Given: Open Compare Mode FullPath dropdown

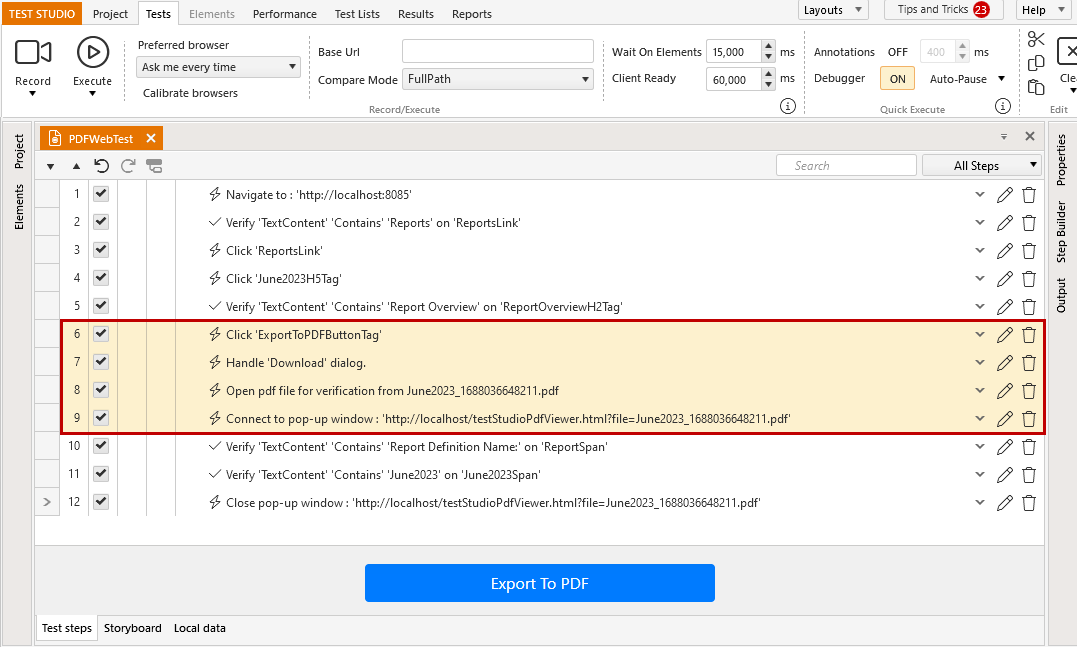Looking at the screenshot, I should click(x=498, y=79).
